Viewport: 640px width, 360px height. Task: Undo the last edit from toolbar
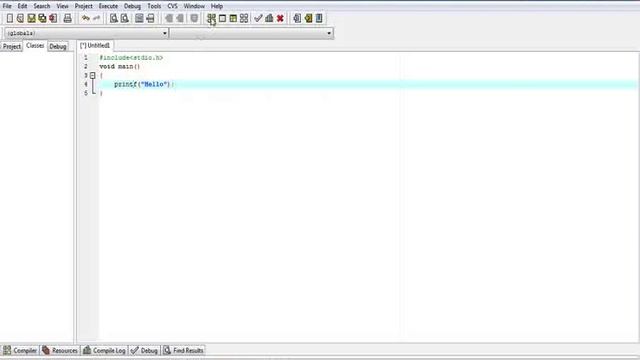pos(86,18)
